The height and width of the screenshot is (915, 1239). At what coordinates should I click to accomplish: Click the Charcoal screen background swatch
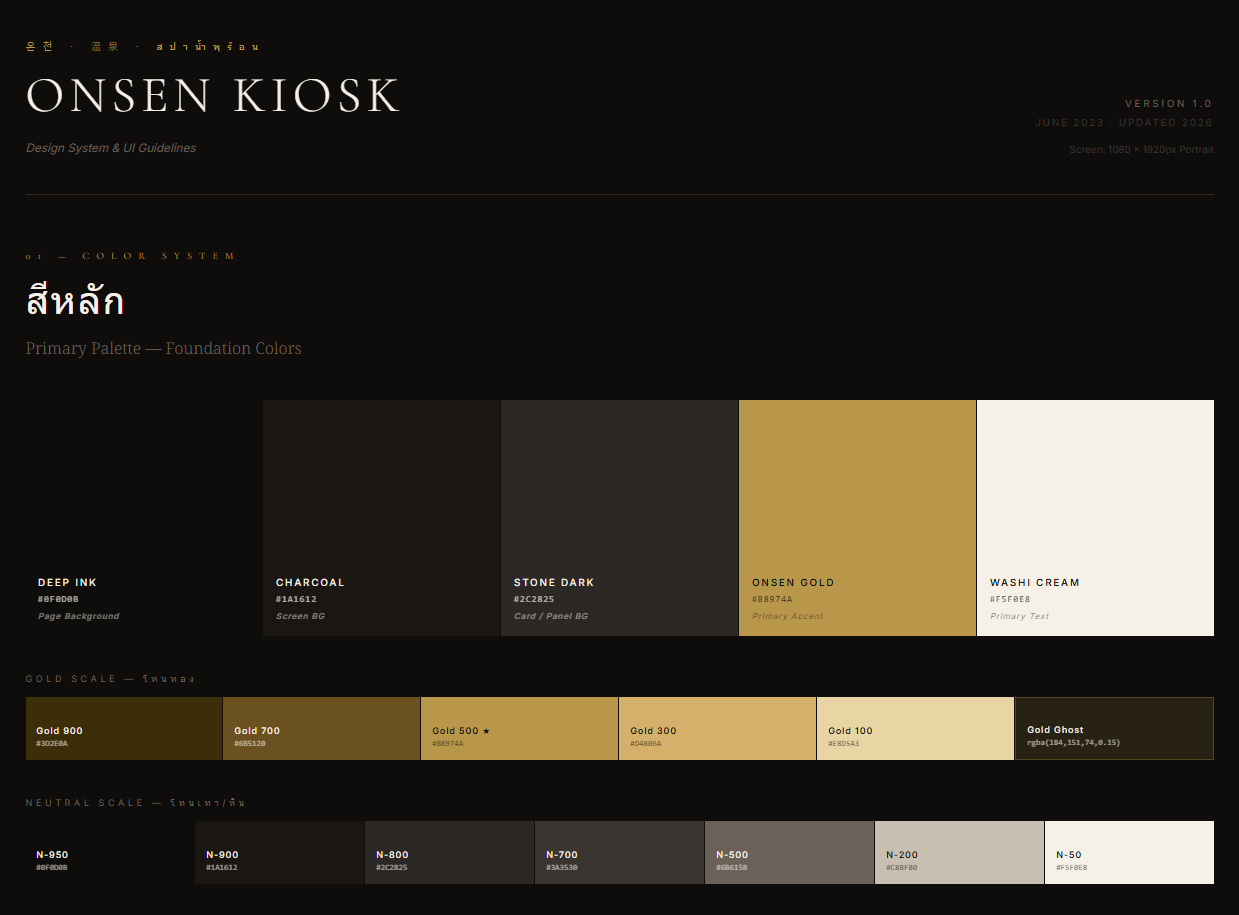click(381, 518)
